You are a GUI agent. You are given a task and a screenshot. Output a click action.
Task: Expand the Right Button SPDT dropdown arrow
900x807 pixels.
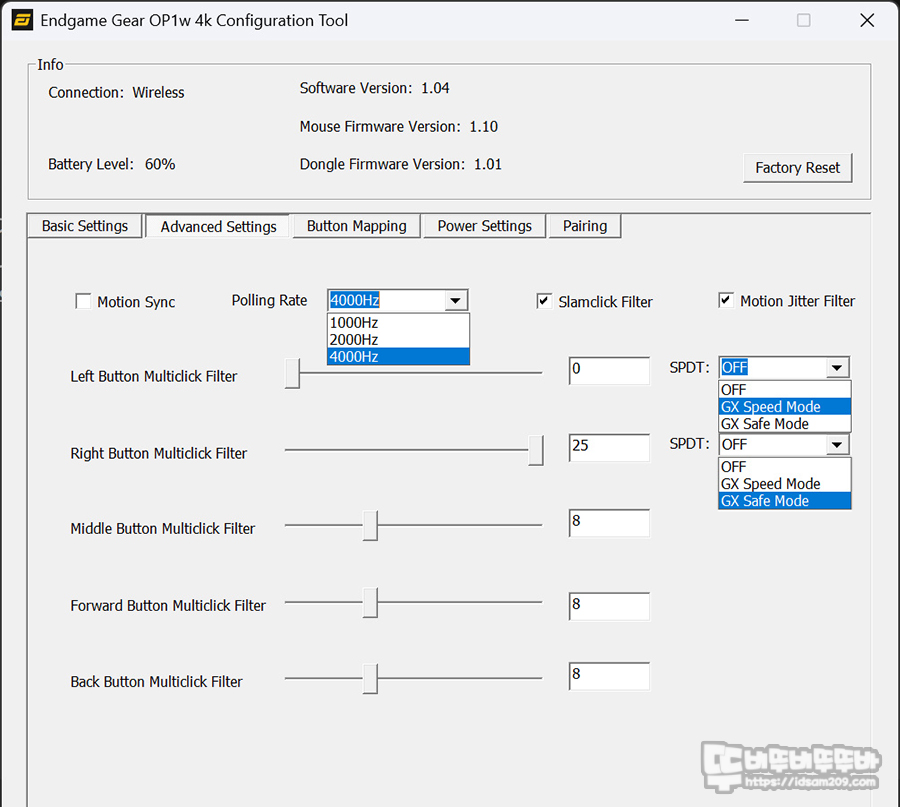(x=837, y=444)
